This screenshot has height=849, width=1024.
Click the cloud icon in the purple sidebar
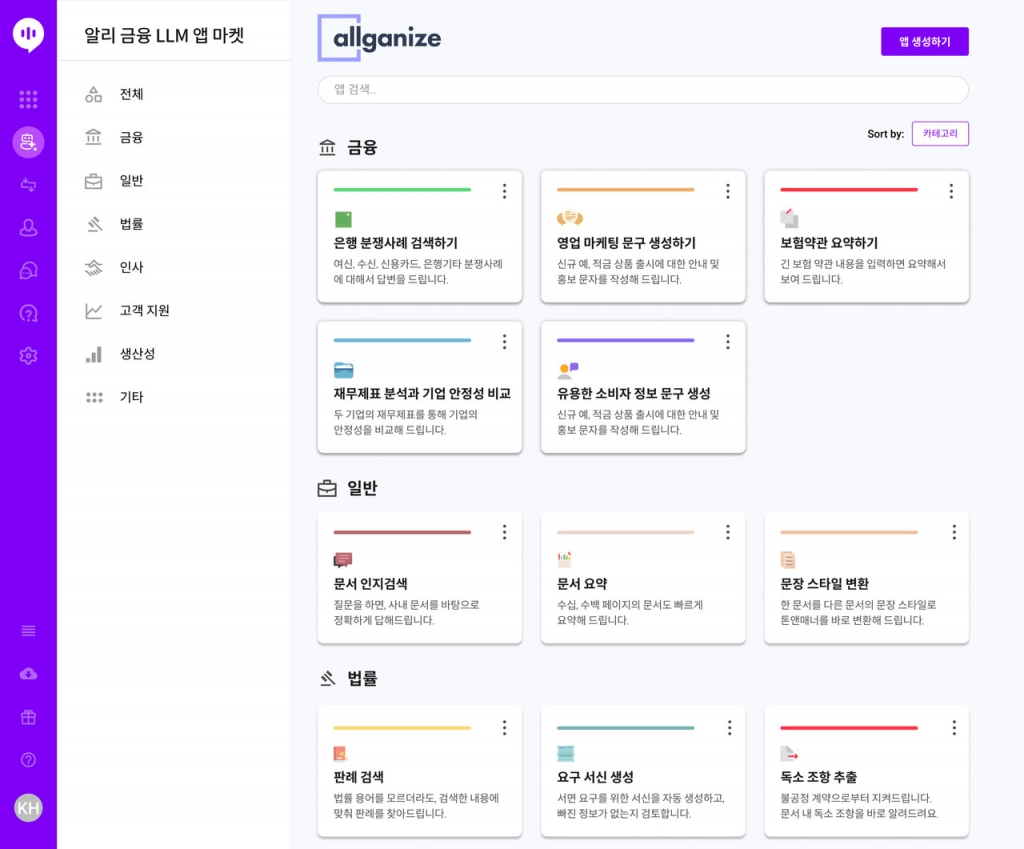pos(28,673)
